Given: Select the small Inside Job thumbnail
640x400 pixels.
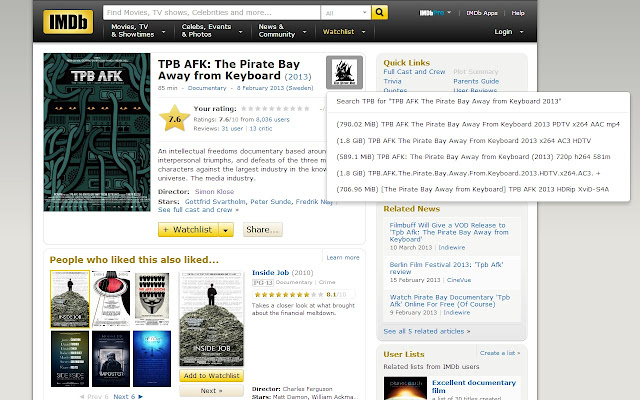Looking at the screenshot, I should [x=70, y=299].
